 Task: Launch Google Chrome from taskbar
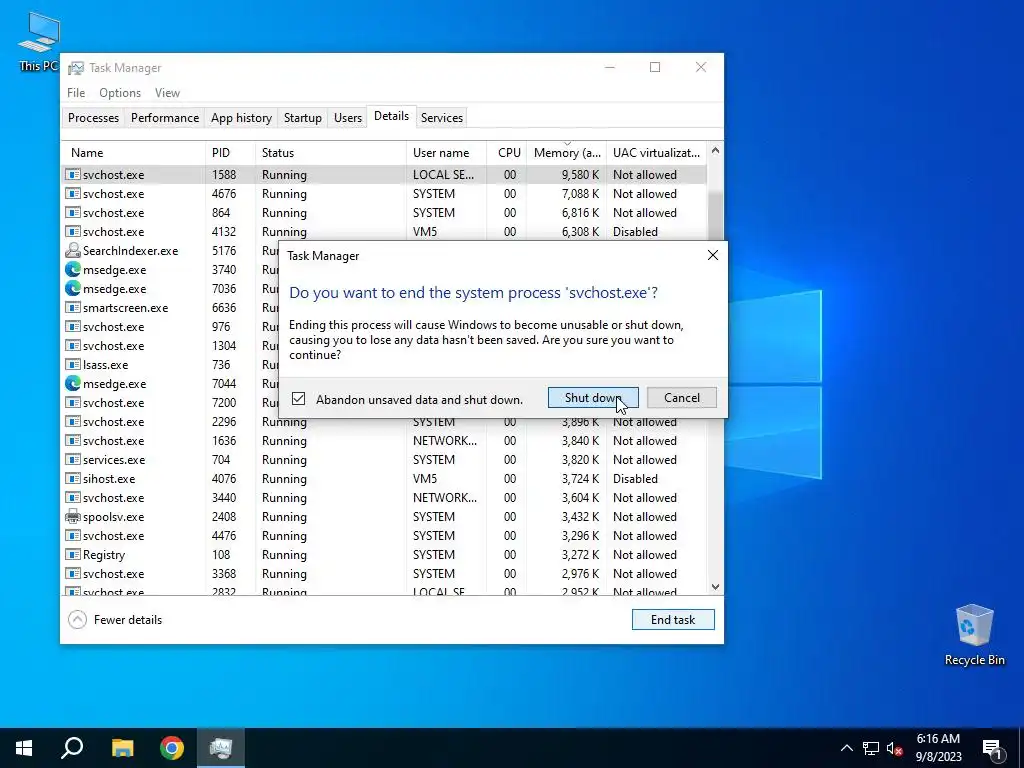pyautogui.click(x=172, y=748)
